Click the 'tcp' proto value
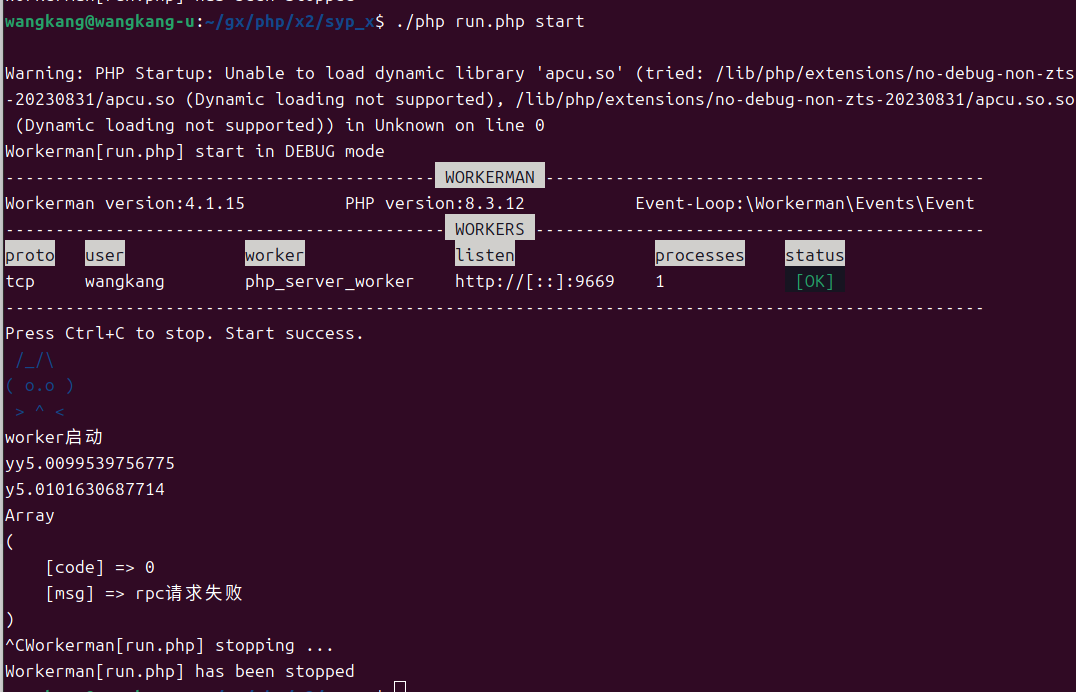Image resolution: width=1076 pixels, height=692 pixels. click(x=20, y=281)
